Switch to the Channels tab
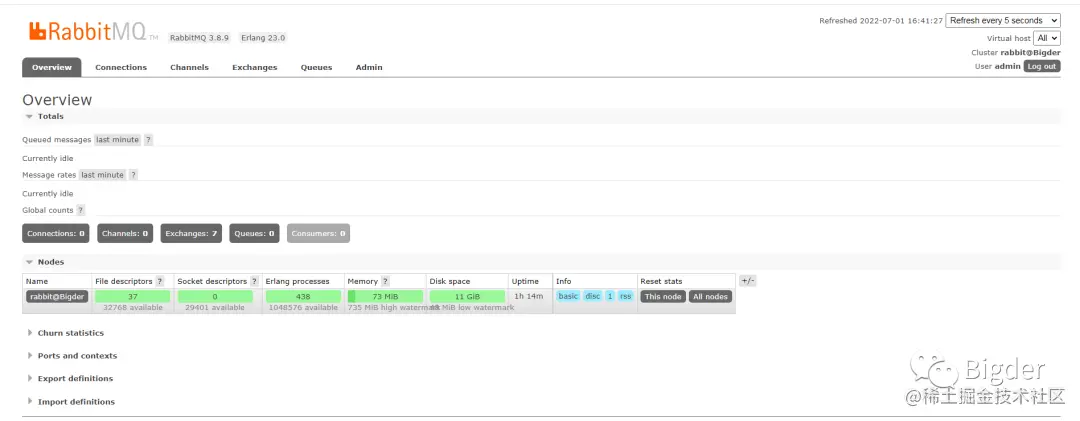The image size is (1080, 421). [x=189, y=68]
